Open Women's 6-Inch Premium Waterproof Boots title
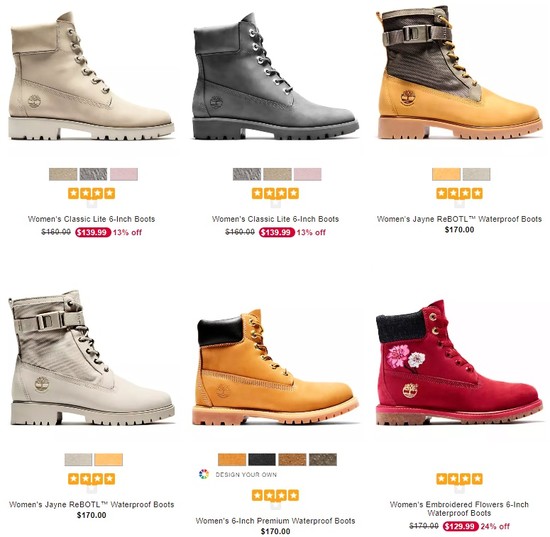Image resolution: width=550 pixels, height=537 pixels. (275, 521)
